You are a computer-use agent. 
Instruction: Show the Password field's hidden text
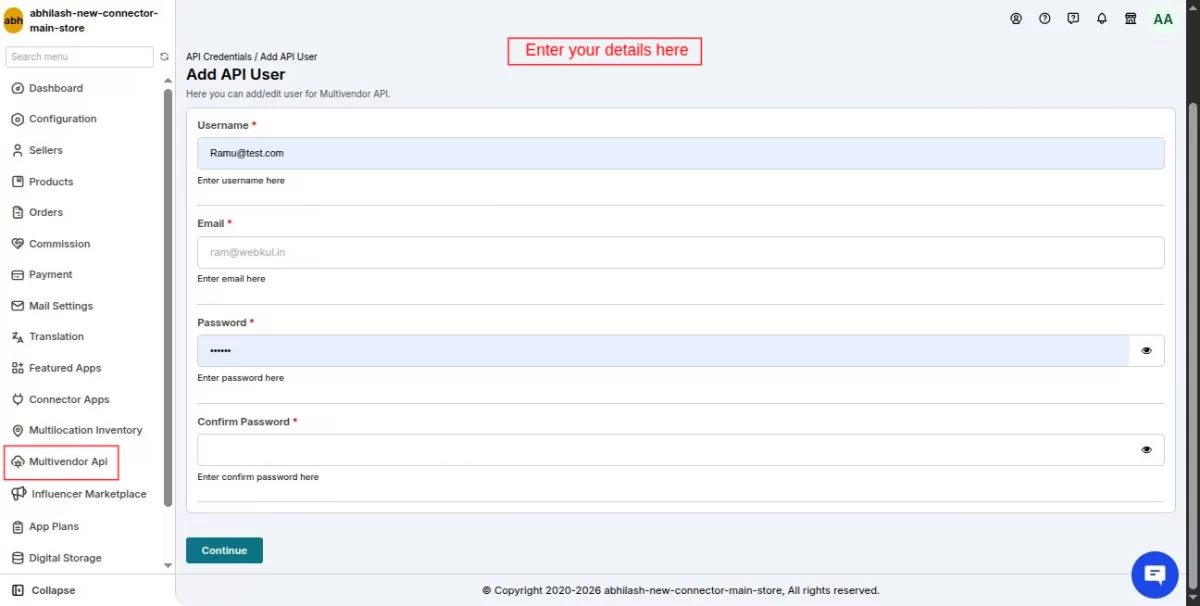pyautogui.click(x=1146, y=351)
